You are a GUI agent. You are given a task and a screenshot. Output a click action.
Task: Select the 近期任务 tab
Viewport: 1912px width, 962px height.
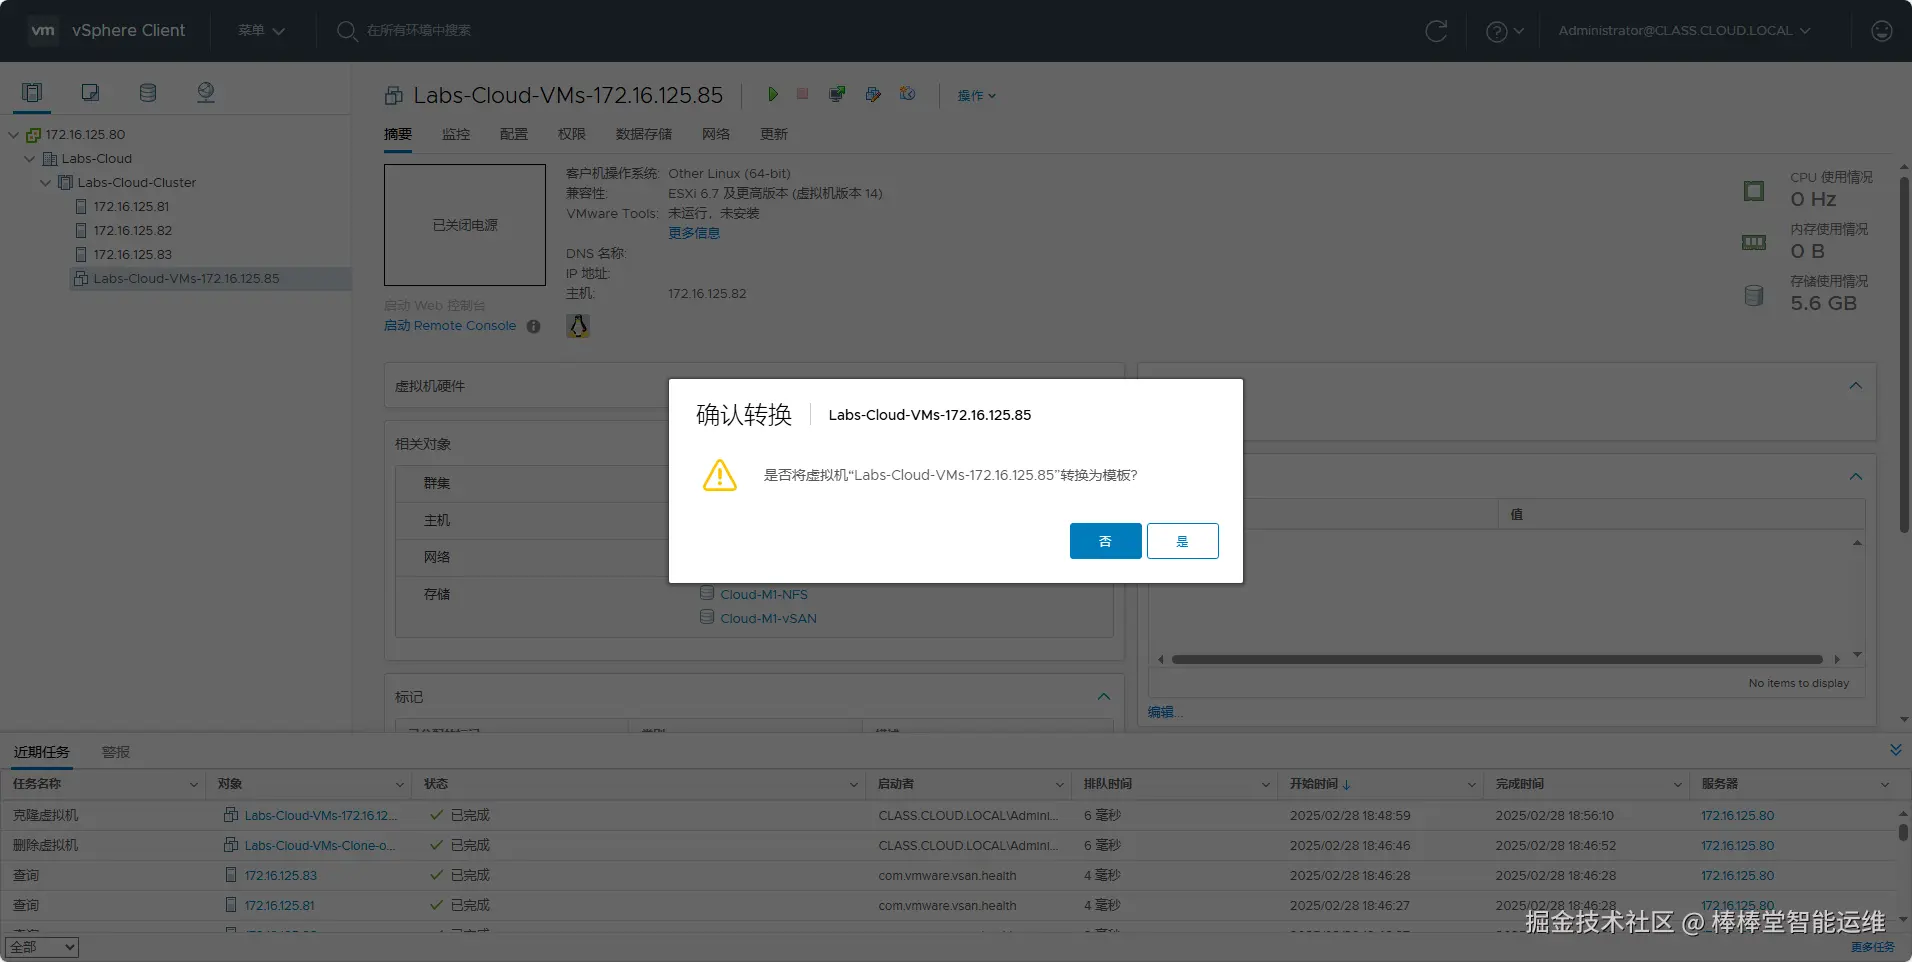(x=42, y=752)
